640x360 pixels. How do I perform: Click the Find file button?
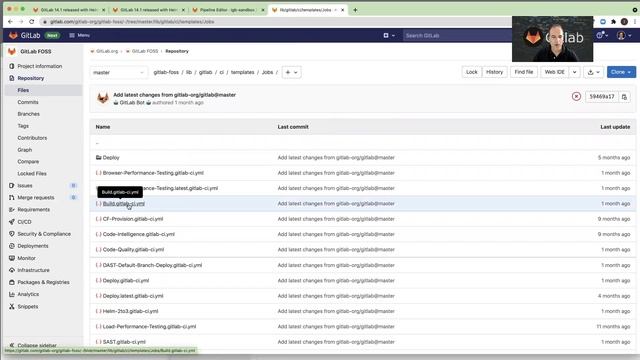(x=524, y=72)
